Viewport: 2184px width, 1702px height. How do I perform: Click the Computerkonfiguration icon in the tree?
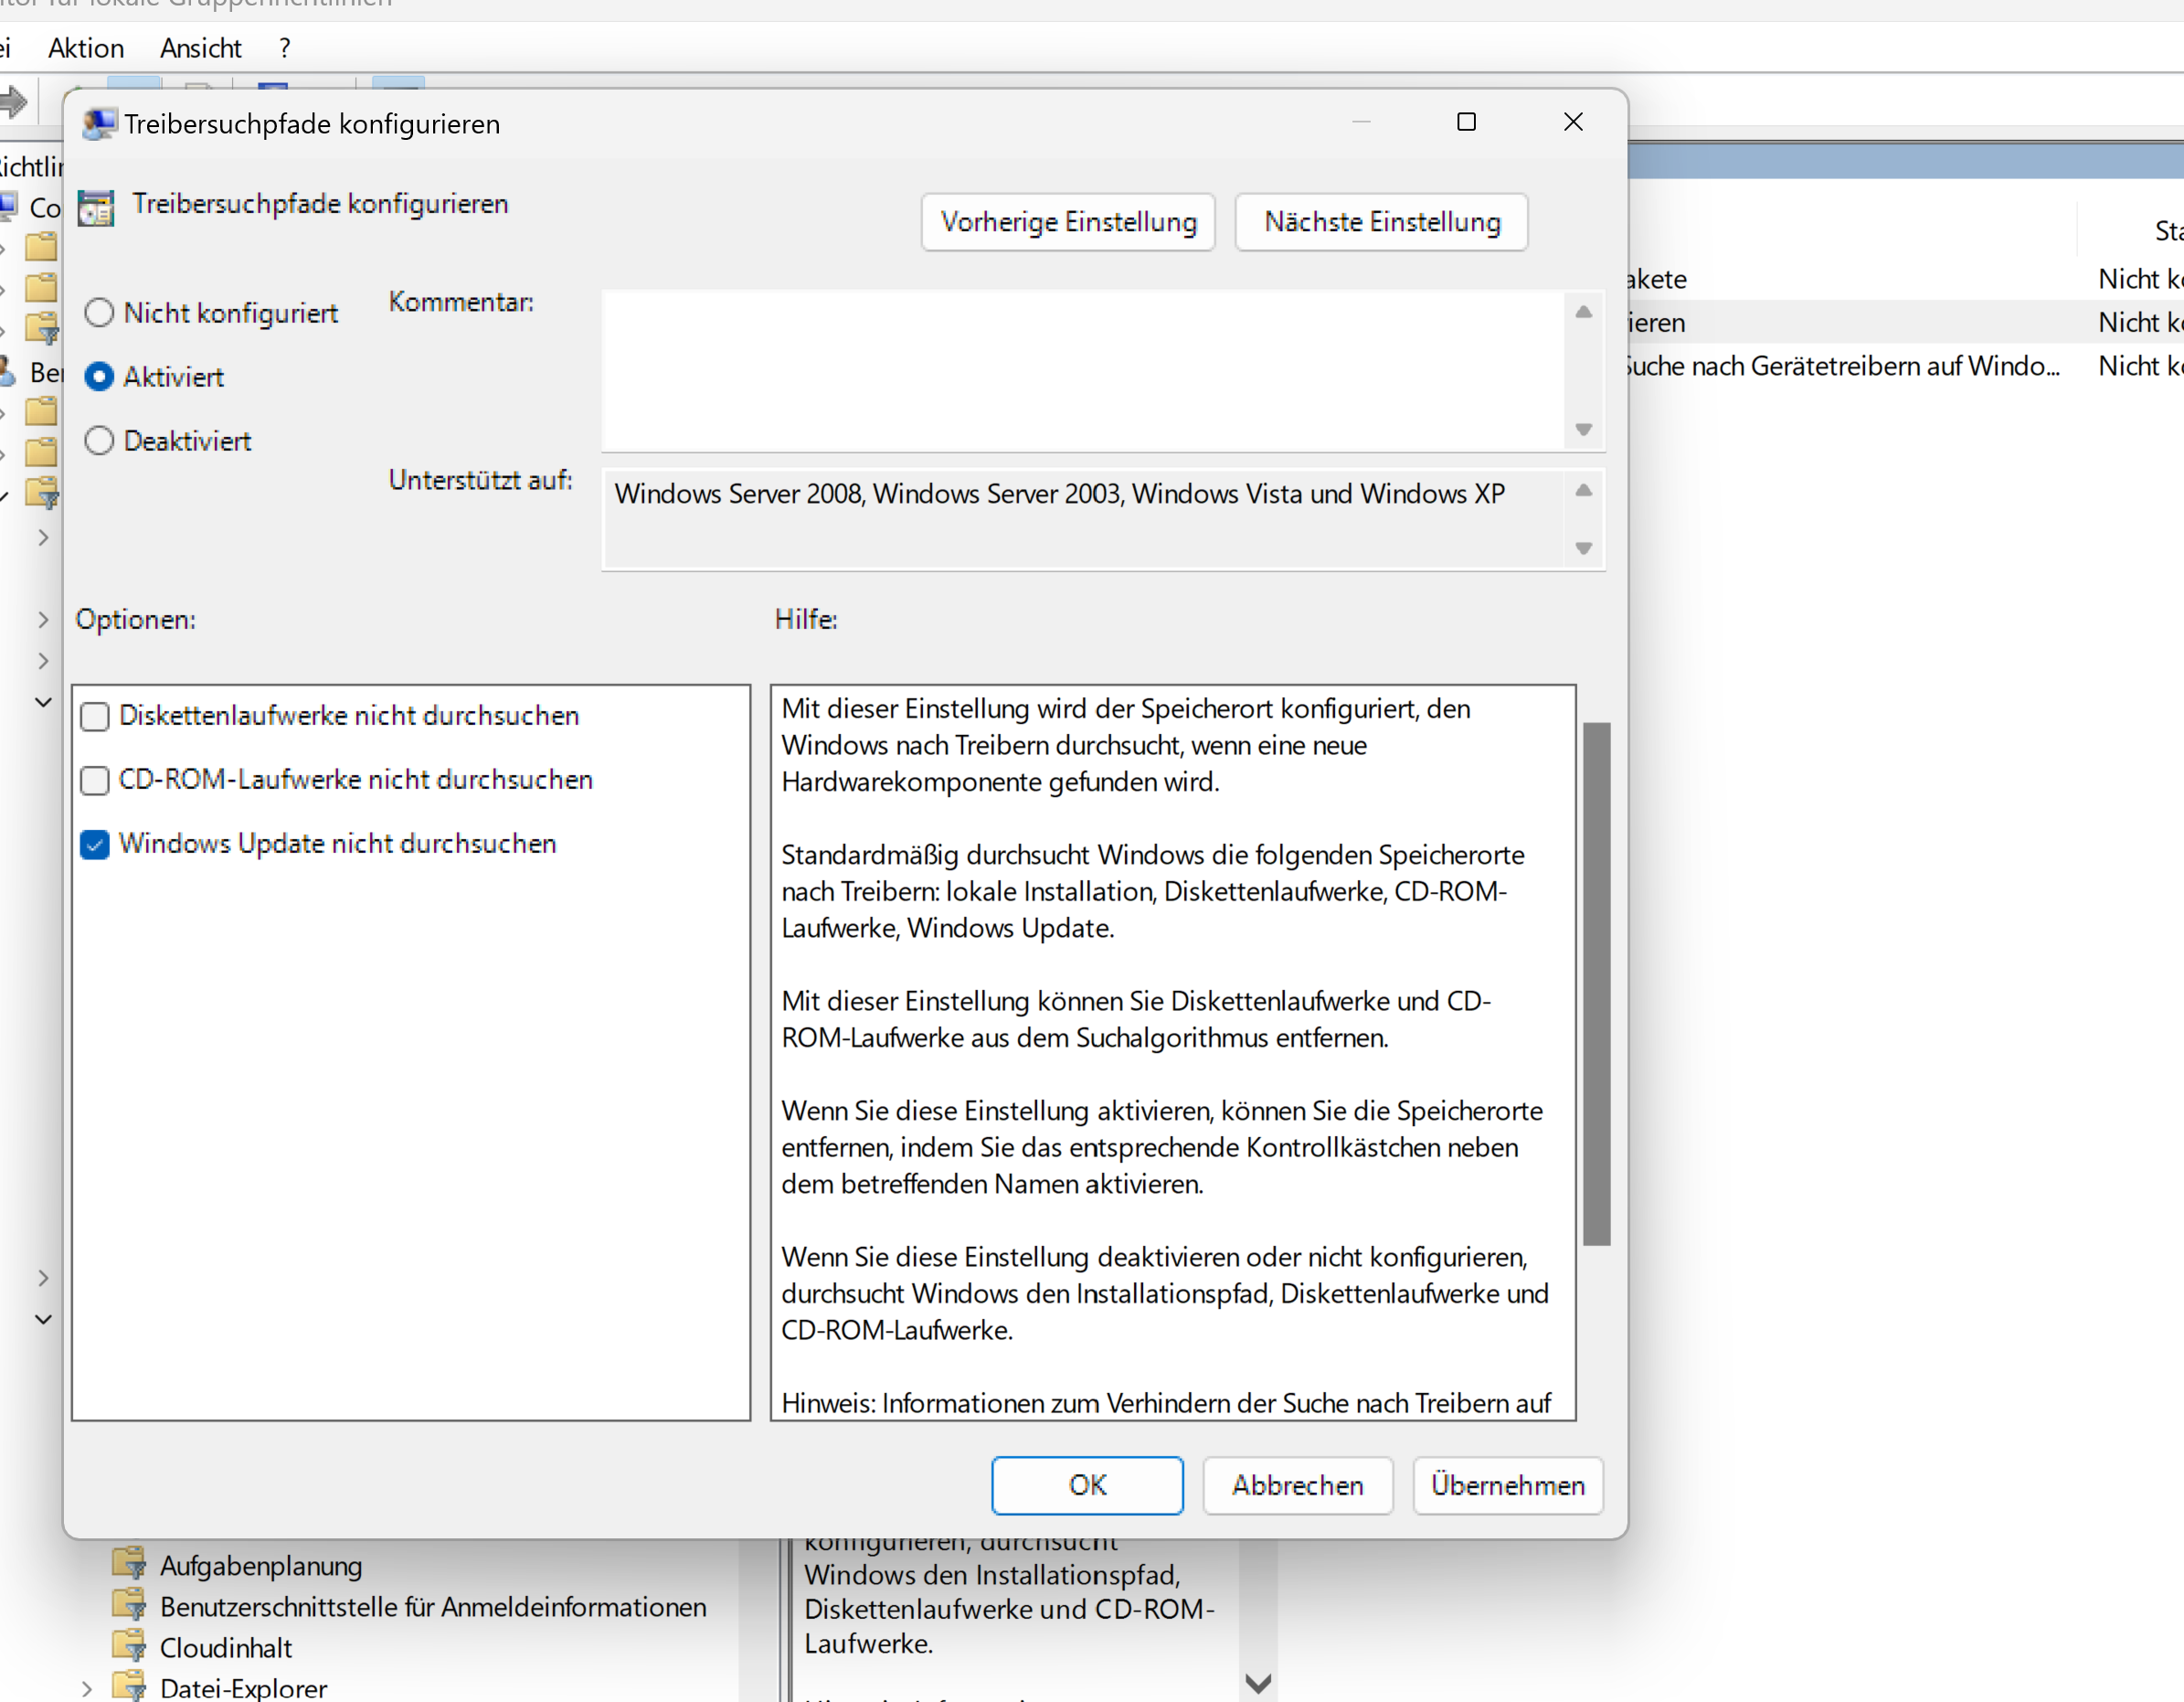tap(8, 206)
